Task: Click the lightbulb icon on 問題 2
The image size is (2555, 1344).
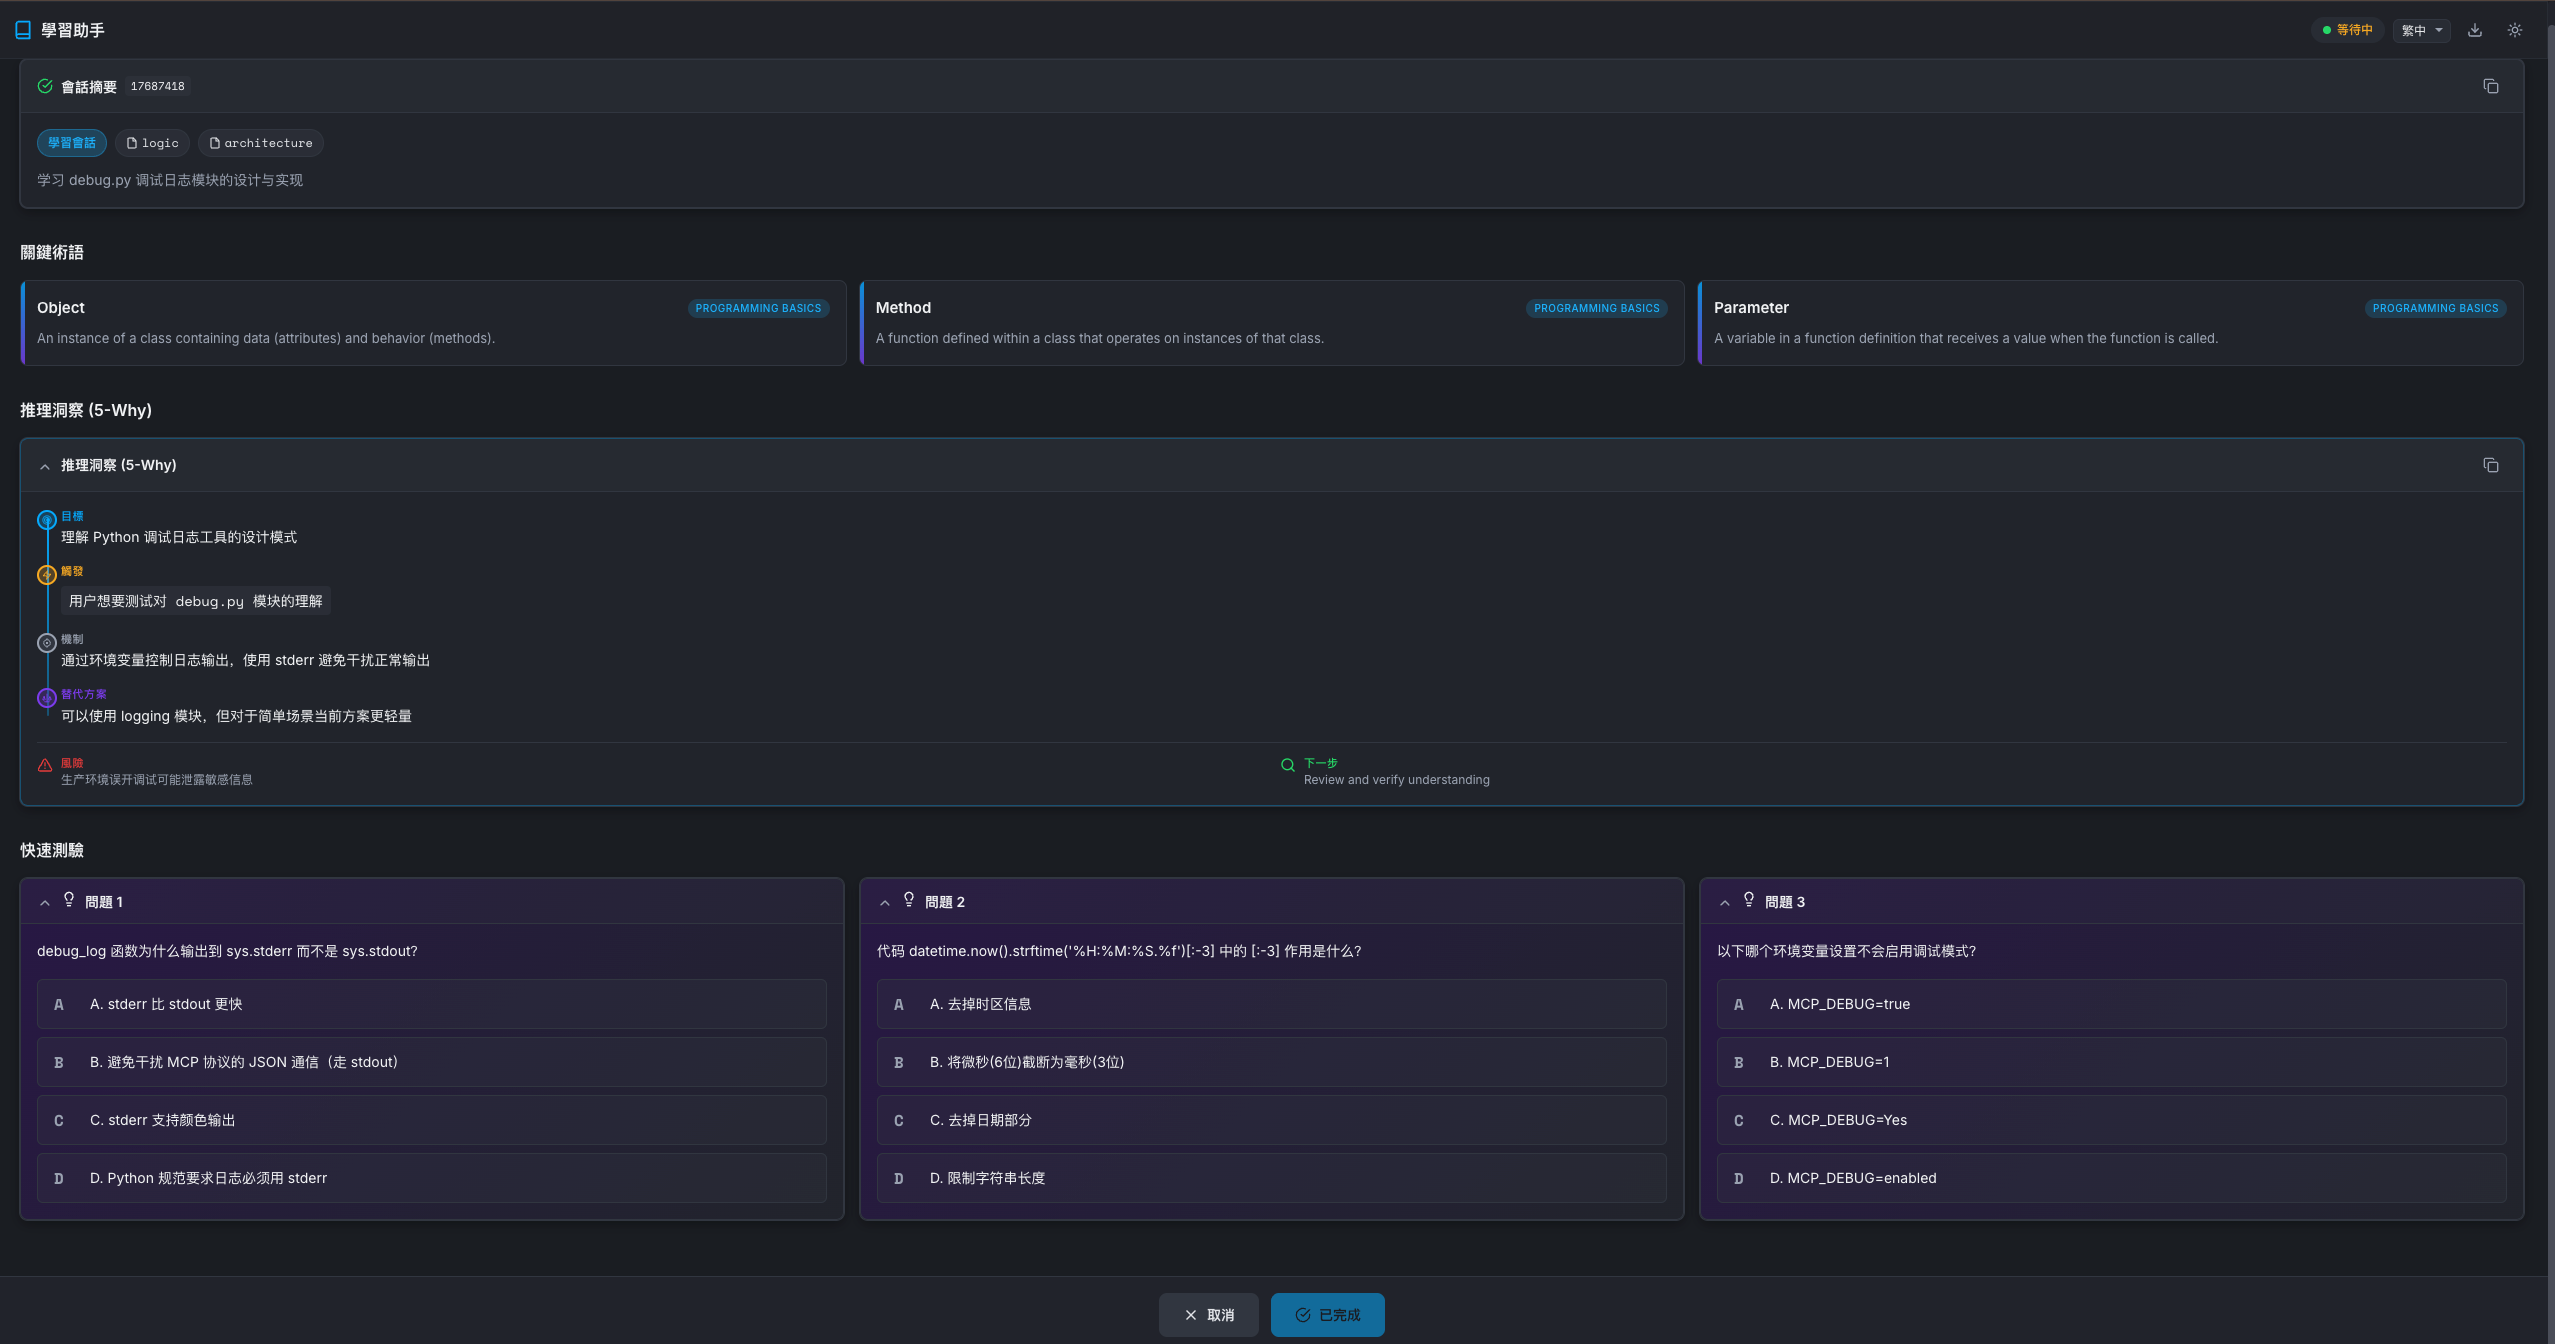Action: pos(909,900)
